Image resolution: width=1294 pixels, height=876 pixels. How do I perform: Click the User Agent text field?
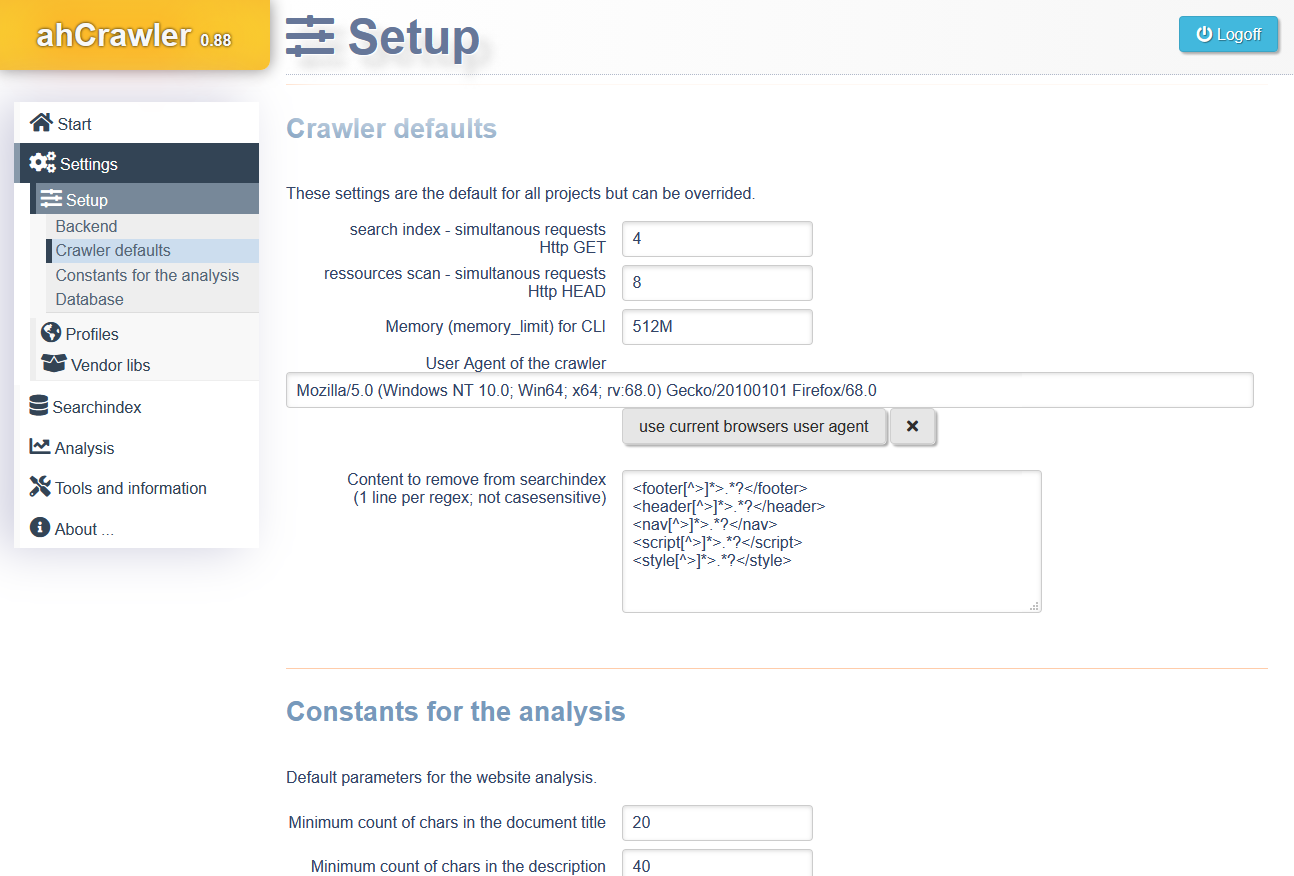[x=769, y=390]
